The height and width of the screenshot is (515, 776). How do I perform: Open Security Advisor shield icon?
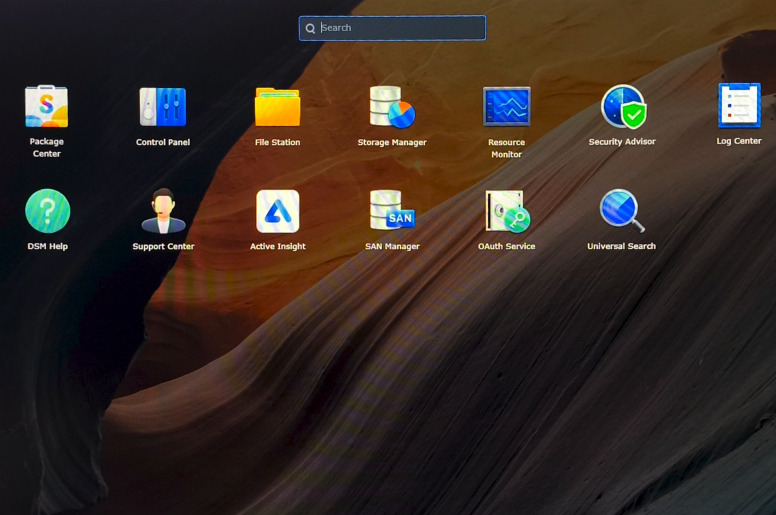[x=624, y=107]
